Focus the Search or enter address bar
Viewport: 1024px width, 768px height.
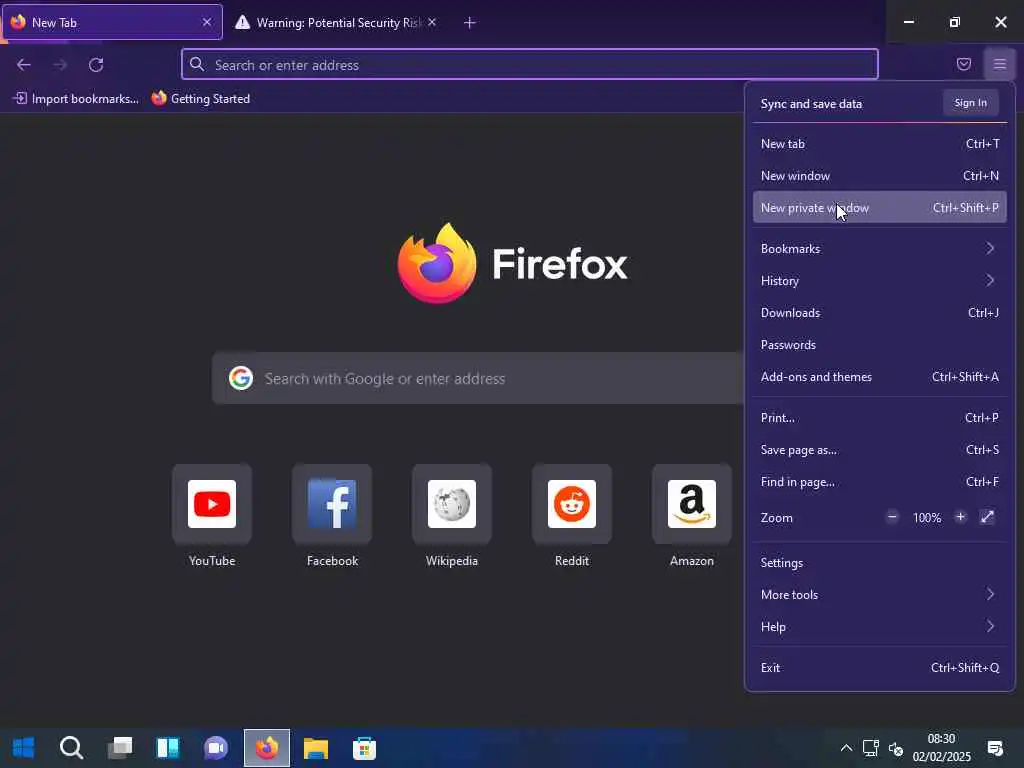pos(530,65)
